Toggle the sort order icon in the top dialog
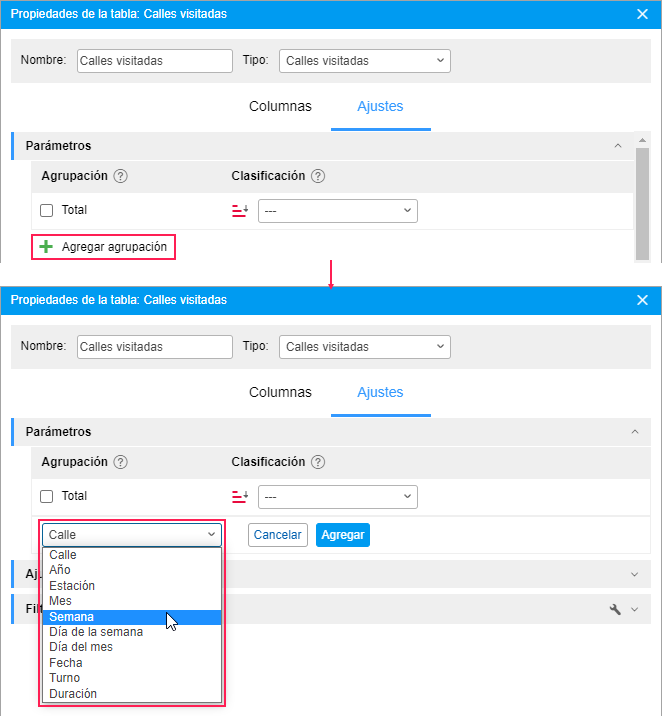The height and width of the screenshot is (716, 662). (x=239, y=210)
